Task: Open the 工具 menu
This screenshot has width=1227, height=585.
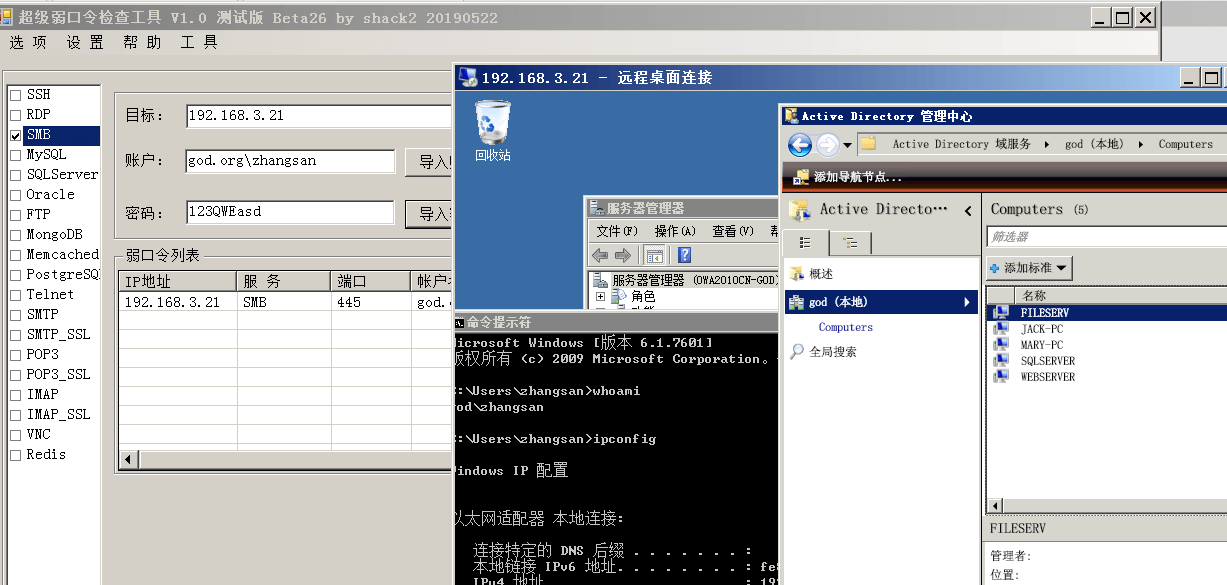Action: [x=199, y=42]
